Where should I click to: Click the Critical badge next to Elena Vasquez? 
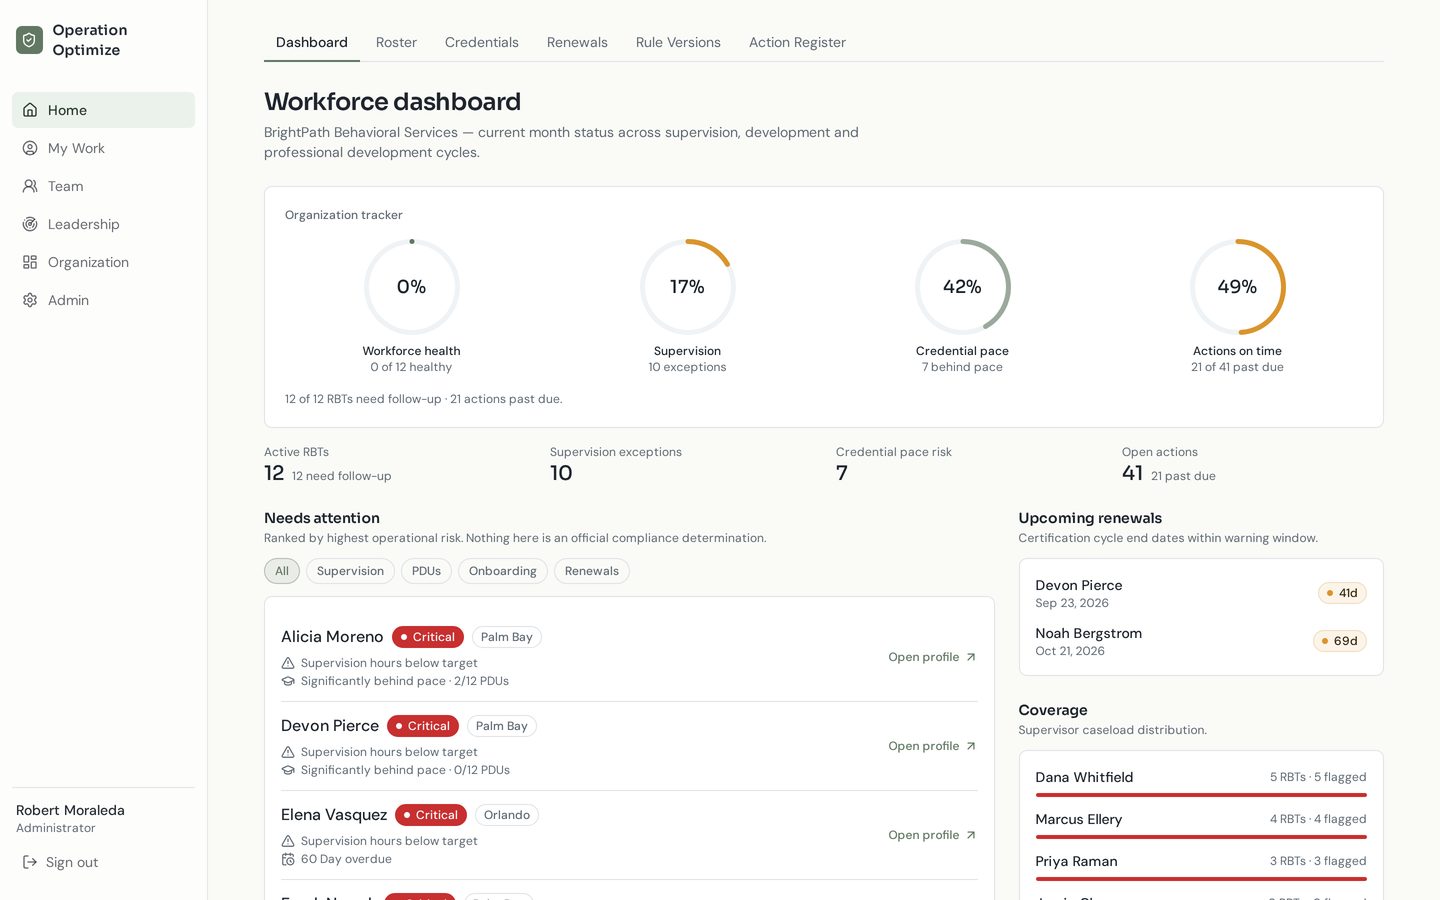tap(431, 815)
